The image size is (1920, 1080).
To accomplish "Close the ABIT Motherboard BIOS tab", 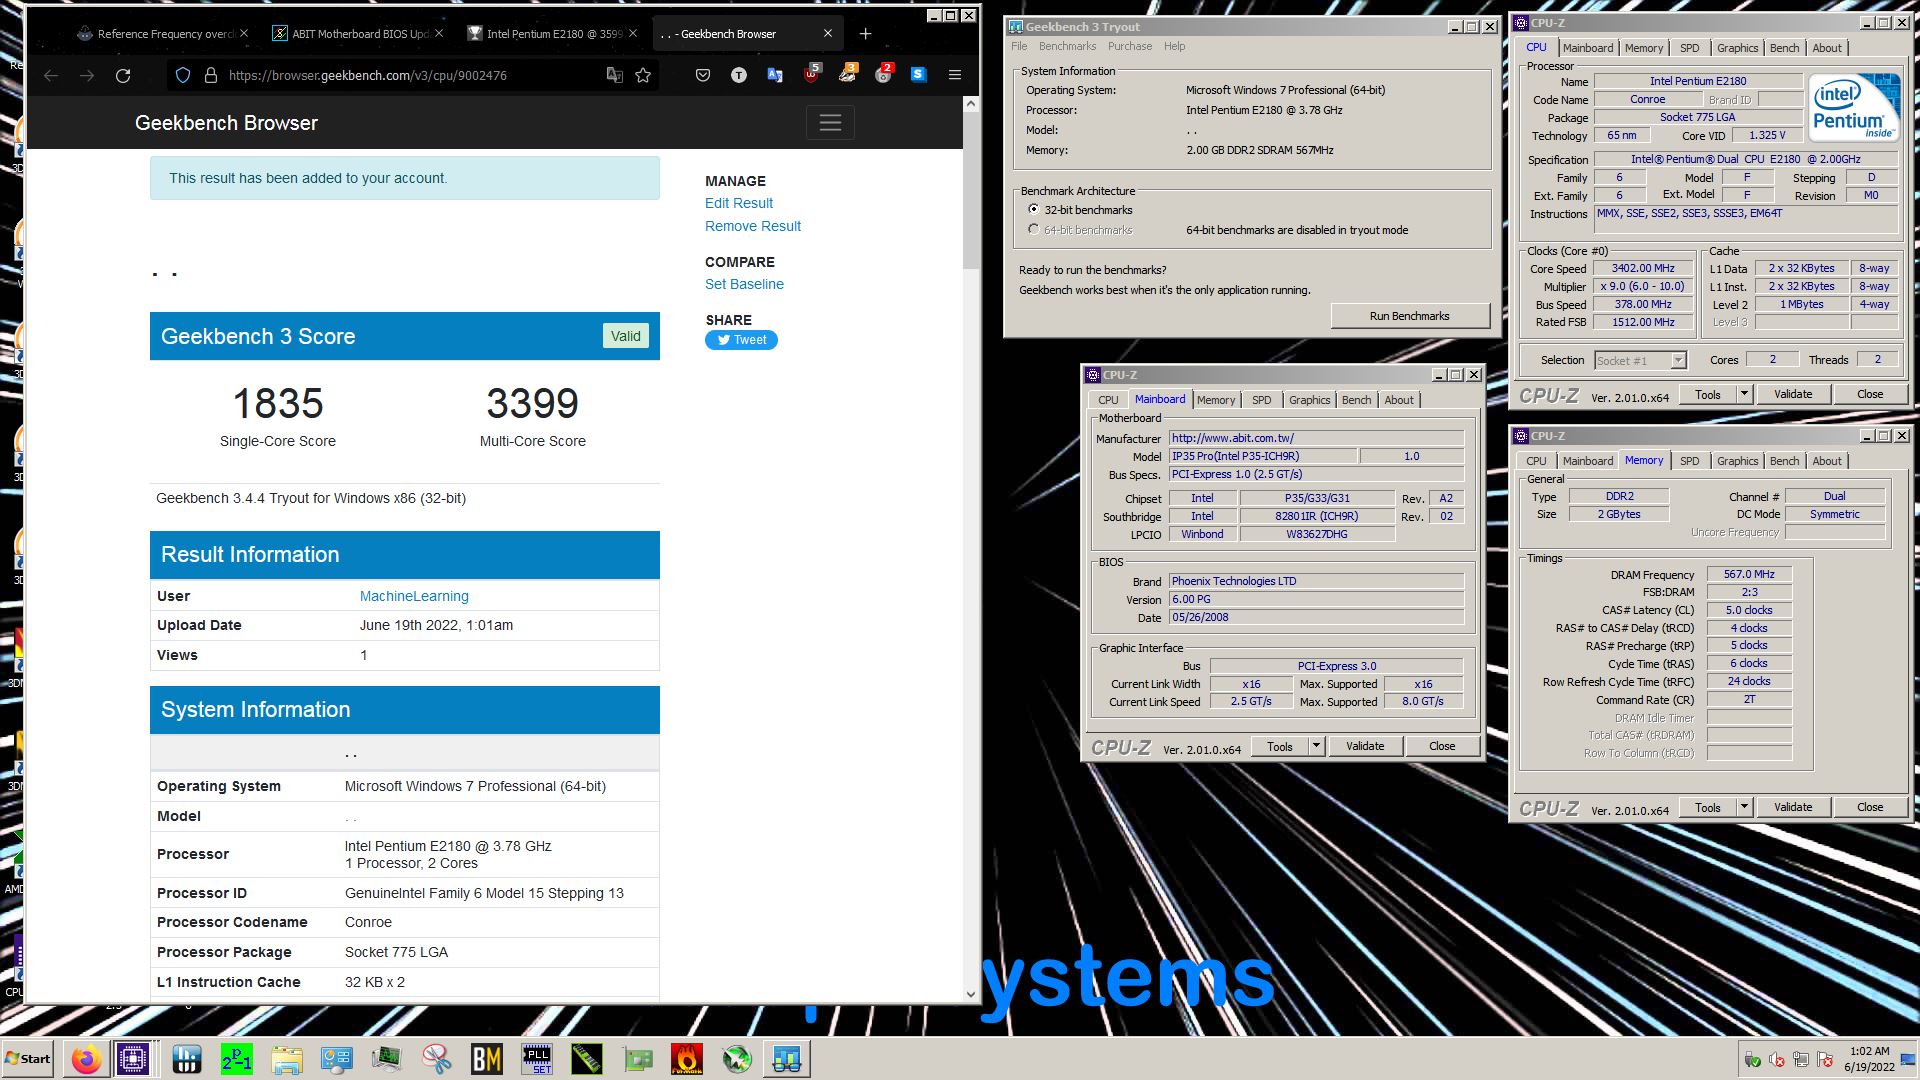I will [439, 34].
